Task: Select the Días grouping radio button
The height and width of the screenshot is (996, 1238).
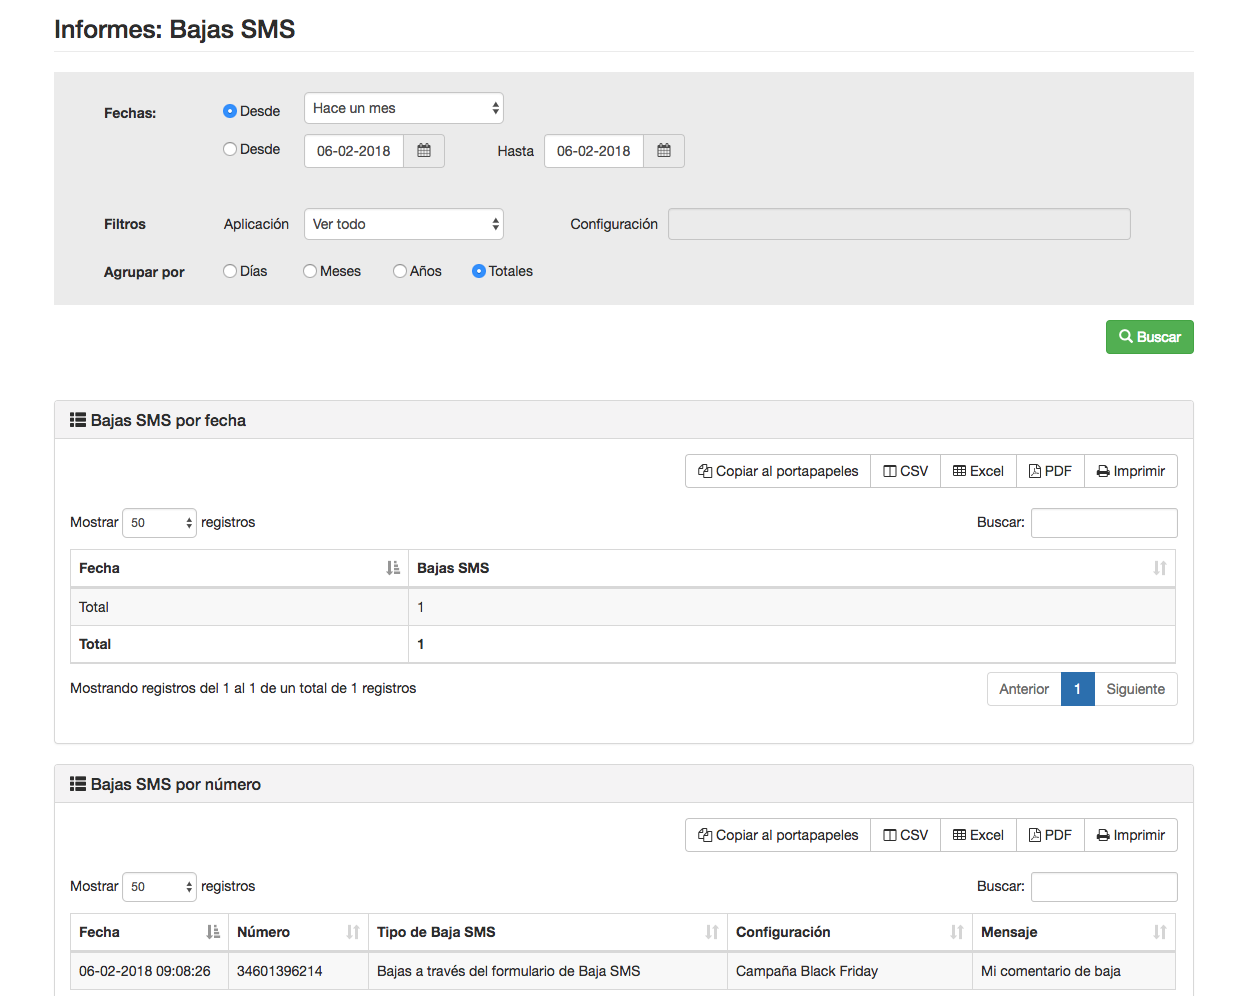Action: click(230, 271)
